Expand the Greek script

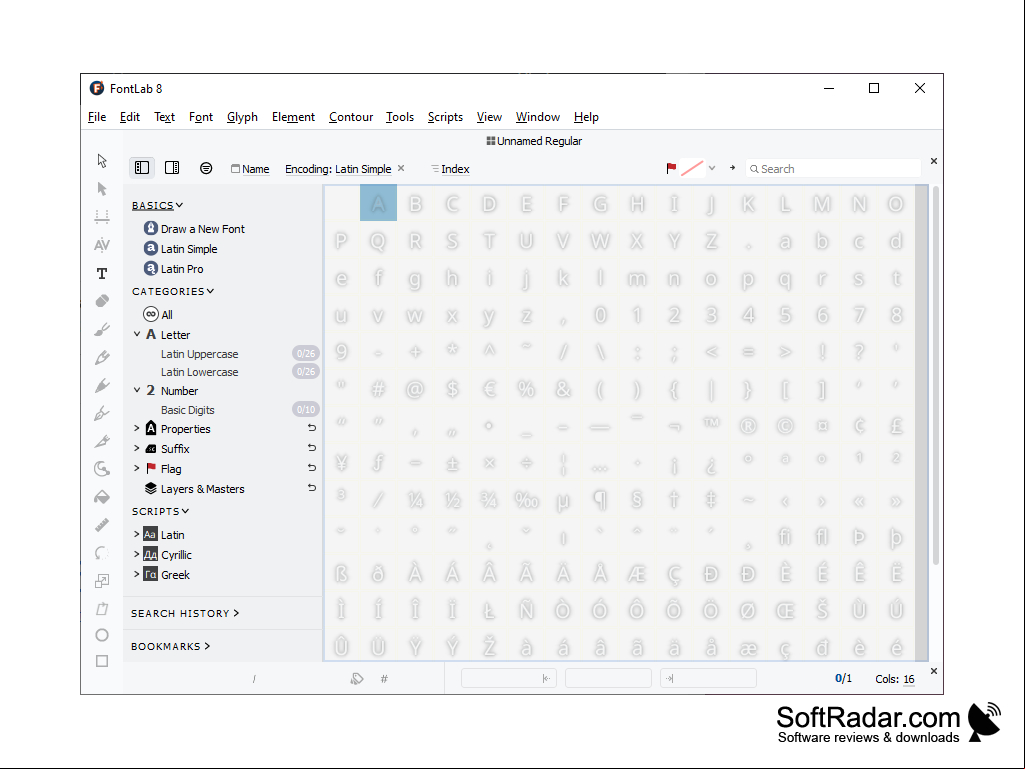click(x=137, y=574)
